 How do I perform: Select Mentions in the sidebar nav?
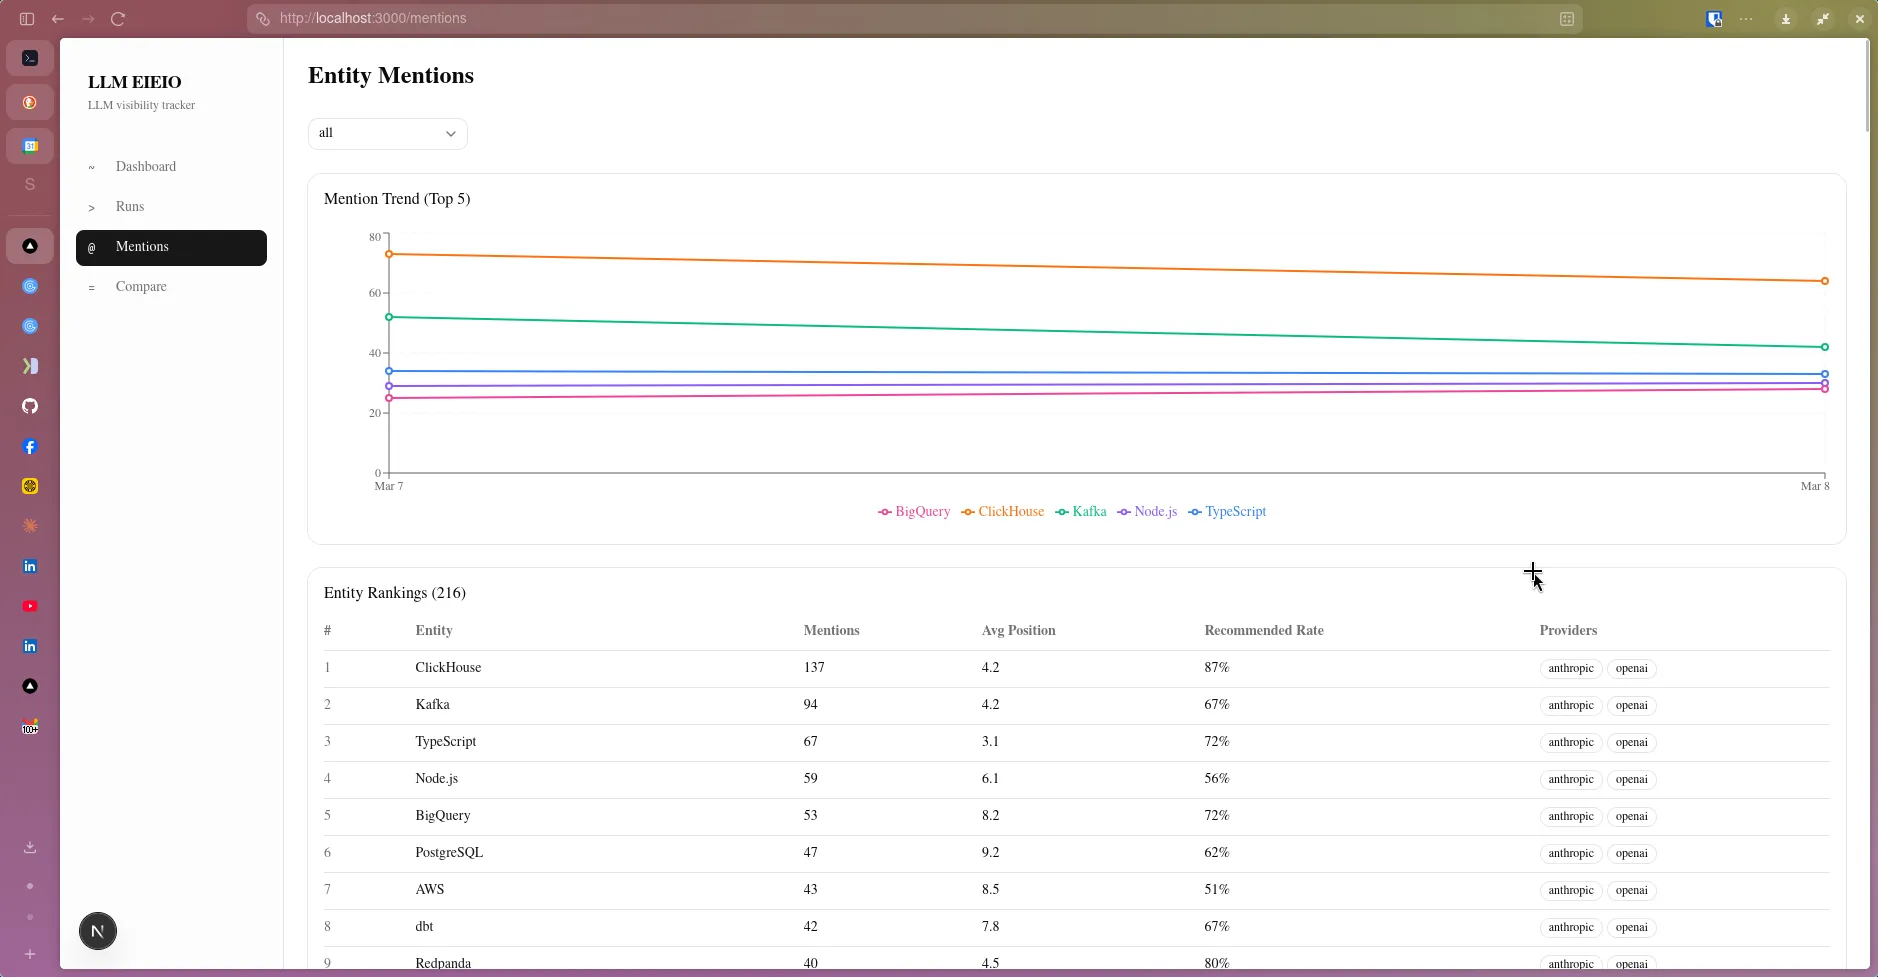pyautogui.click(x=171, y=247)
